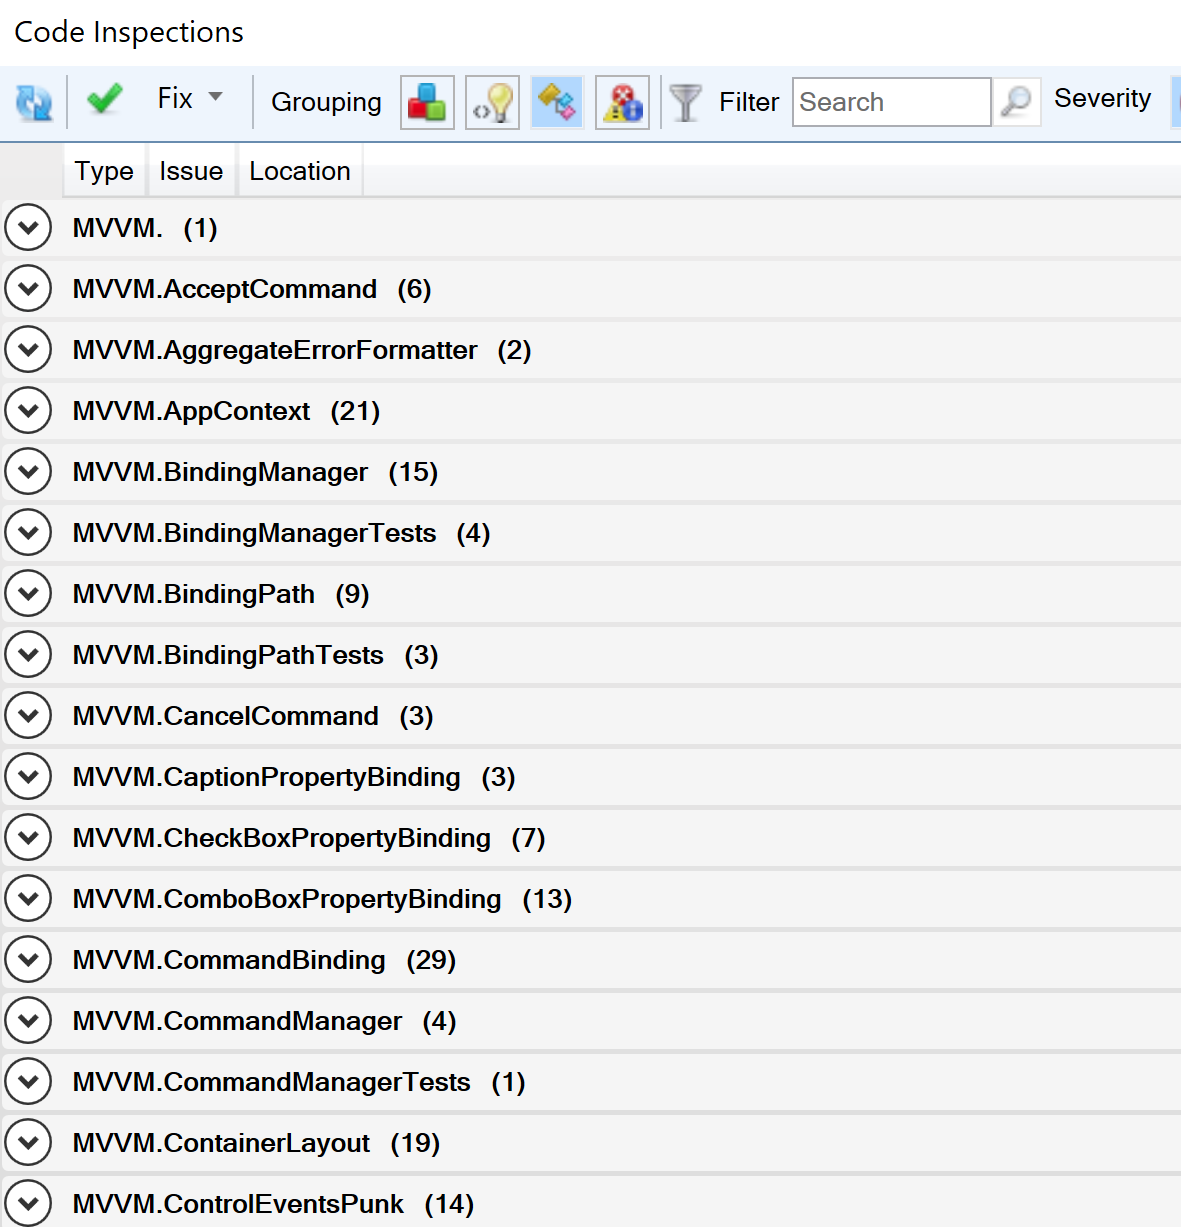
Task: Expand the MVVM.BindingManagerTests chevron
Action: coord(28,533)
